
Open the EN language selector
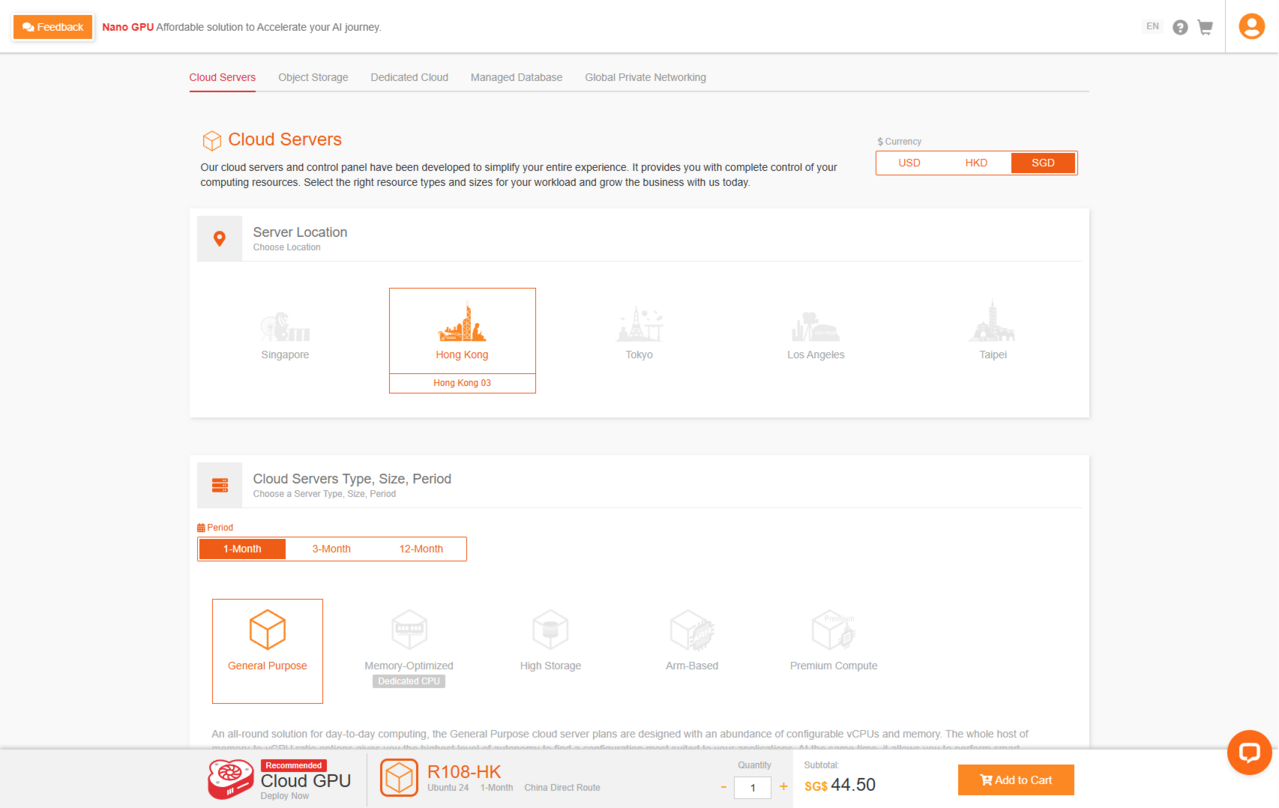click(1152, 27)
